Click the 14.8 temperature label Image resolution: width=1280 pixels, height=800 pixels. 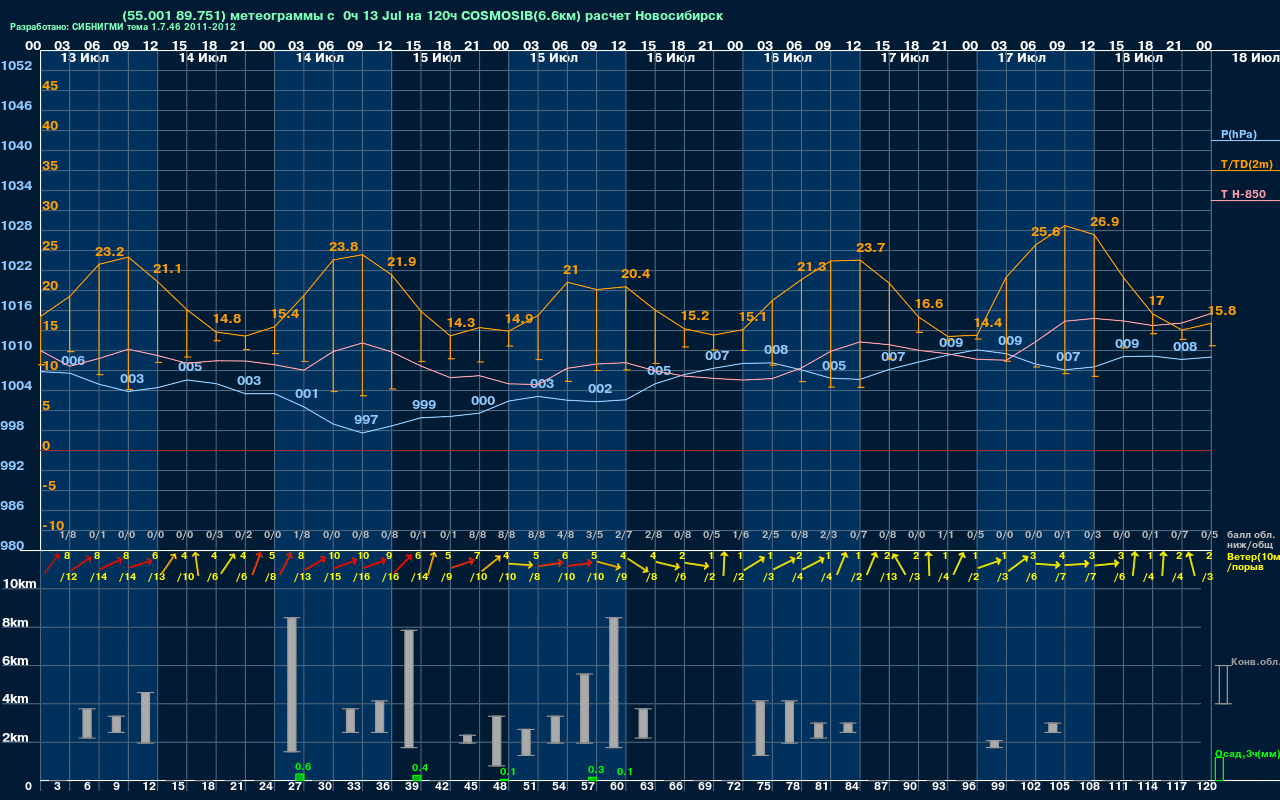pos(227,319)
